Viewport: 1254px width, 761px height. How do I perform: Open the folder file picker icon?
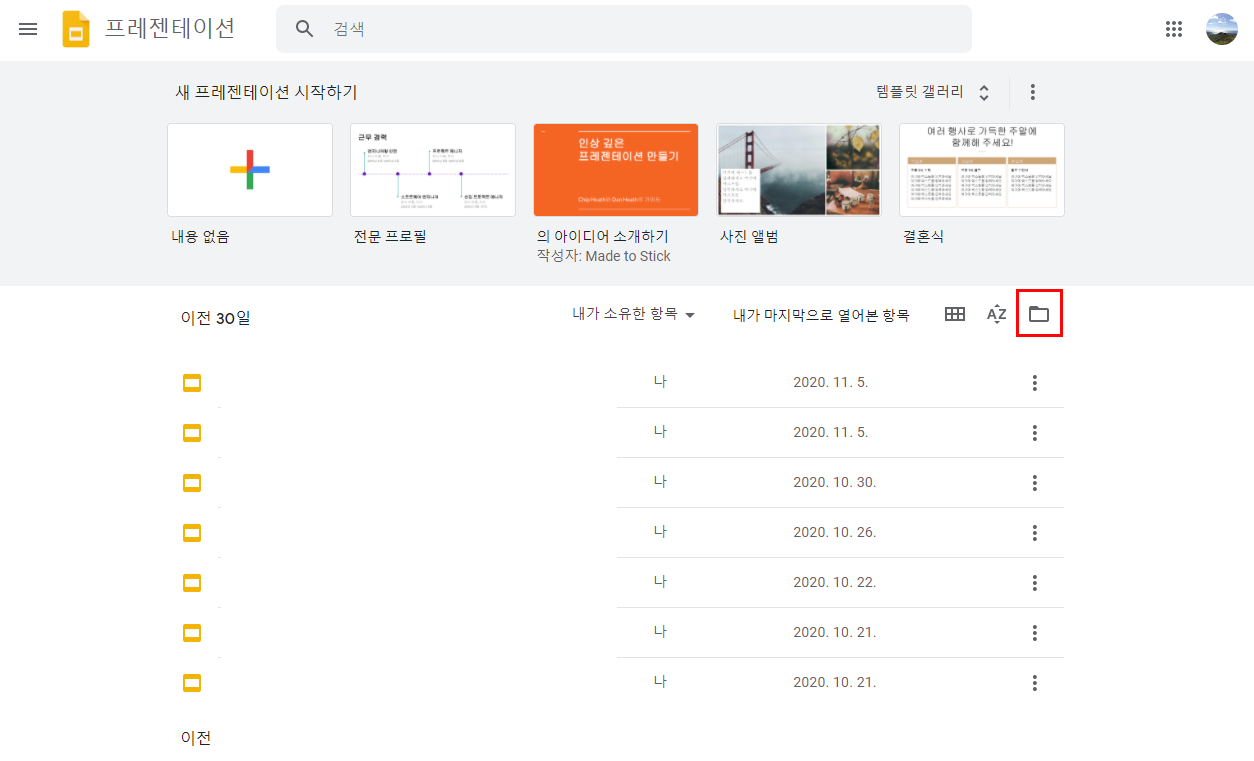(1039, 314)
